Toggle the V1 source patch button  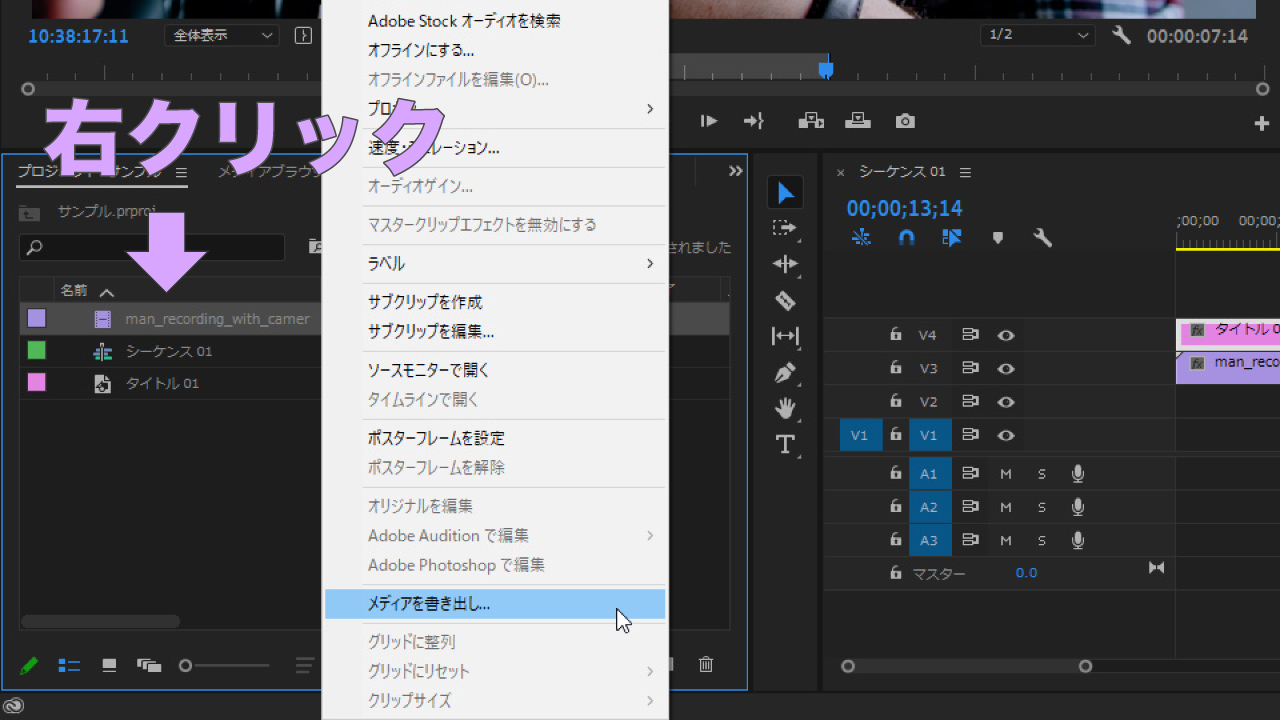point(860,435)
